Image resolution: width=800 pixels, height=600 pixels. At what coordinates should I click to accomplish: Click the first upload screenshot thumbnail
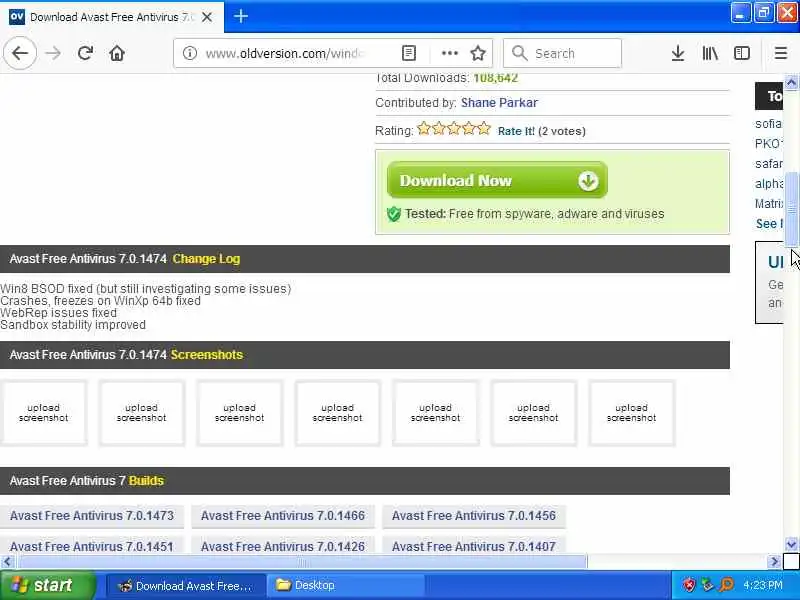(43, 413)
